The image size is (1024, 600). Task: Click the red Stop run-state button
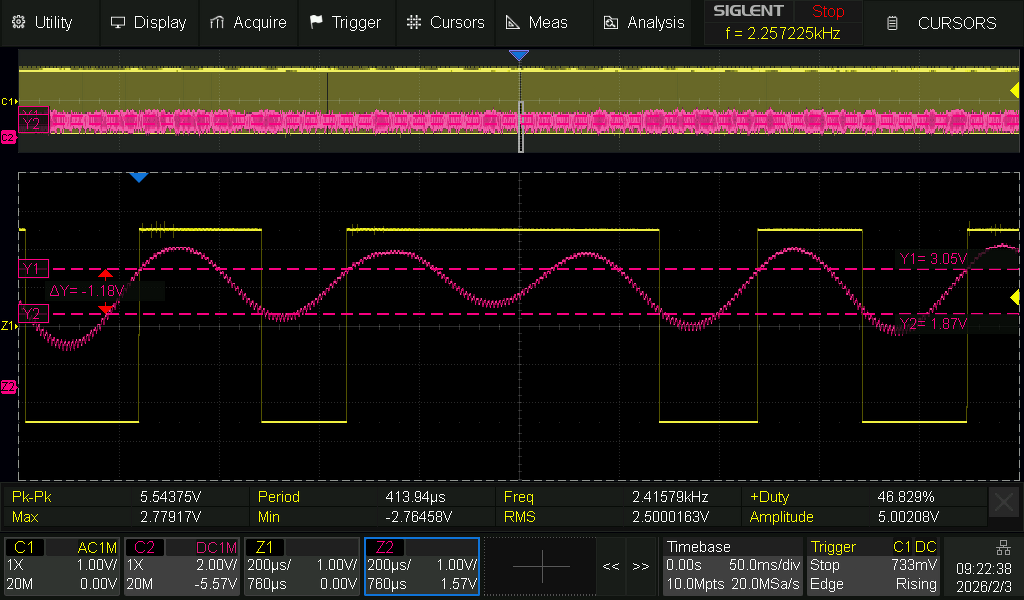pyautogui.click(x=828, y=11)
